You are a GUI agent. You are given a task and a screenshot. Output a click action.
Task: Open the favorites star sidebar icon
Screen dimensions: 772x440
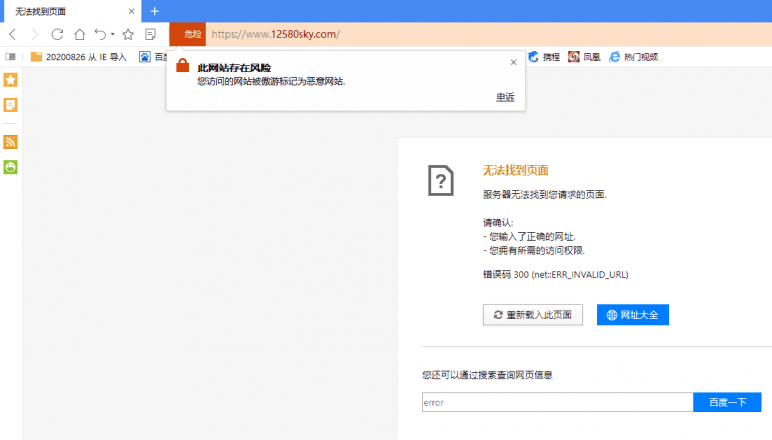tap(10, 80)
